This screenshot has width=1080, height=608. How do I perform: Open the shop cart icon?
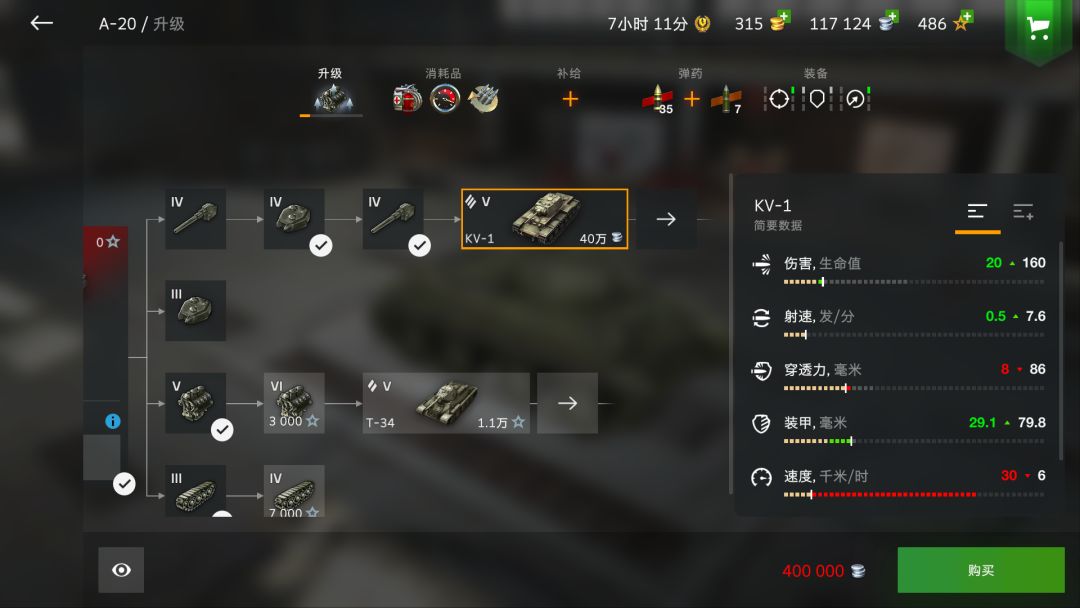coord(1038,29)
